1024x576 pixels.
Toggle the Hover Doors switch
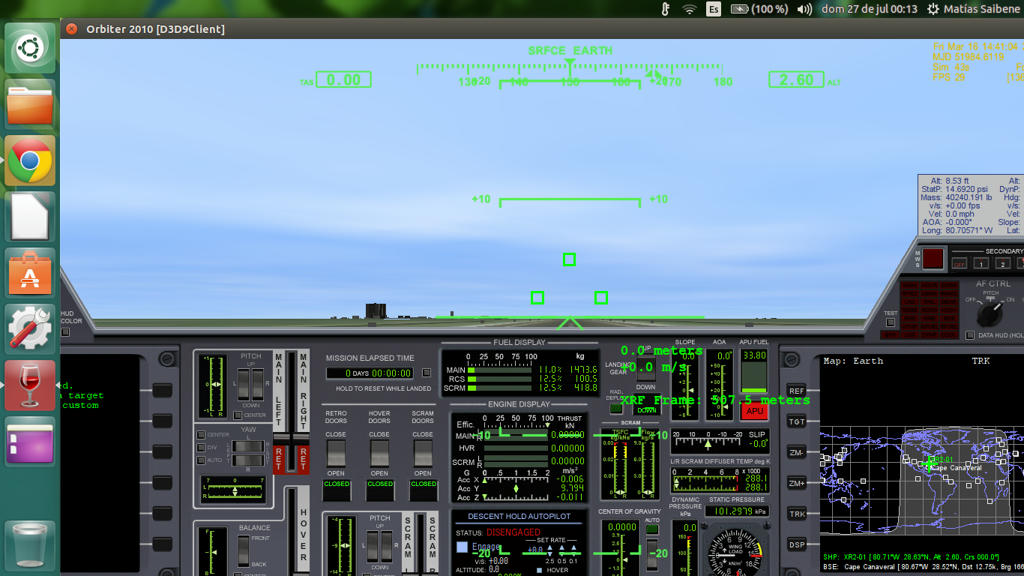[x=379, y=453]
